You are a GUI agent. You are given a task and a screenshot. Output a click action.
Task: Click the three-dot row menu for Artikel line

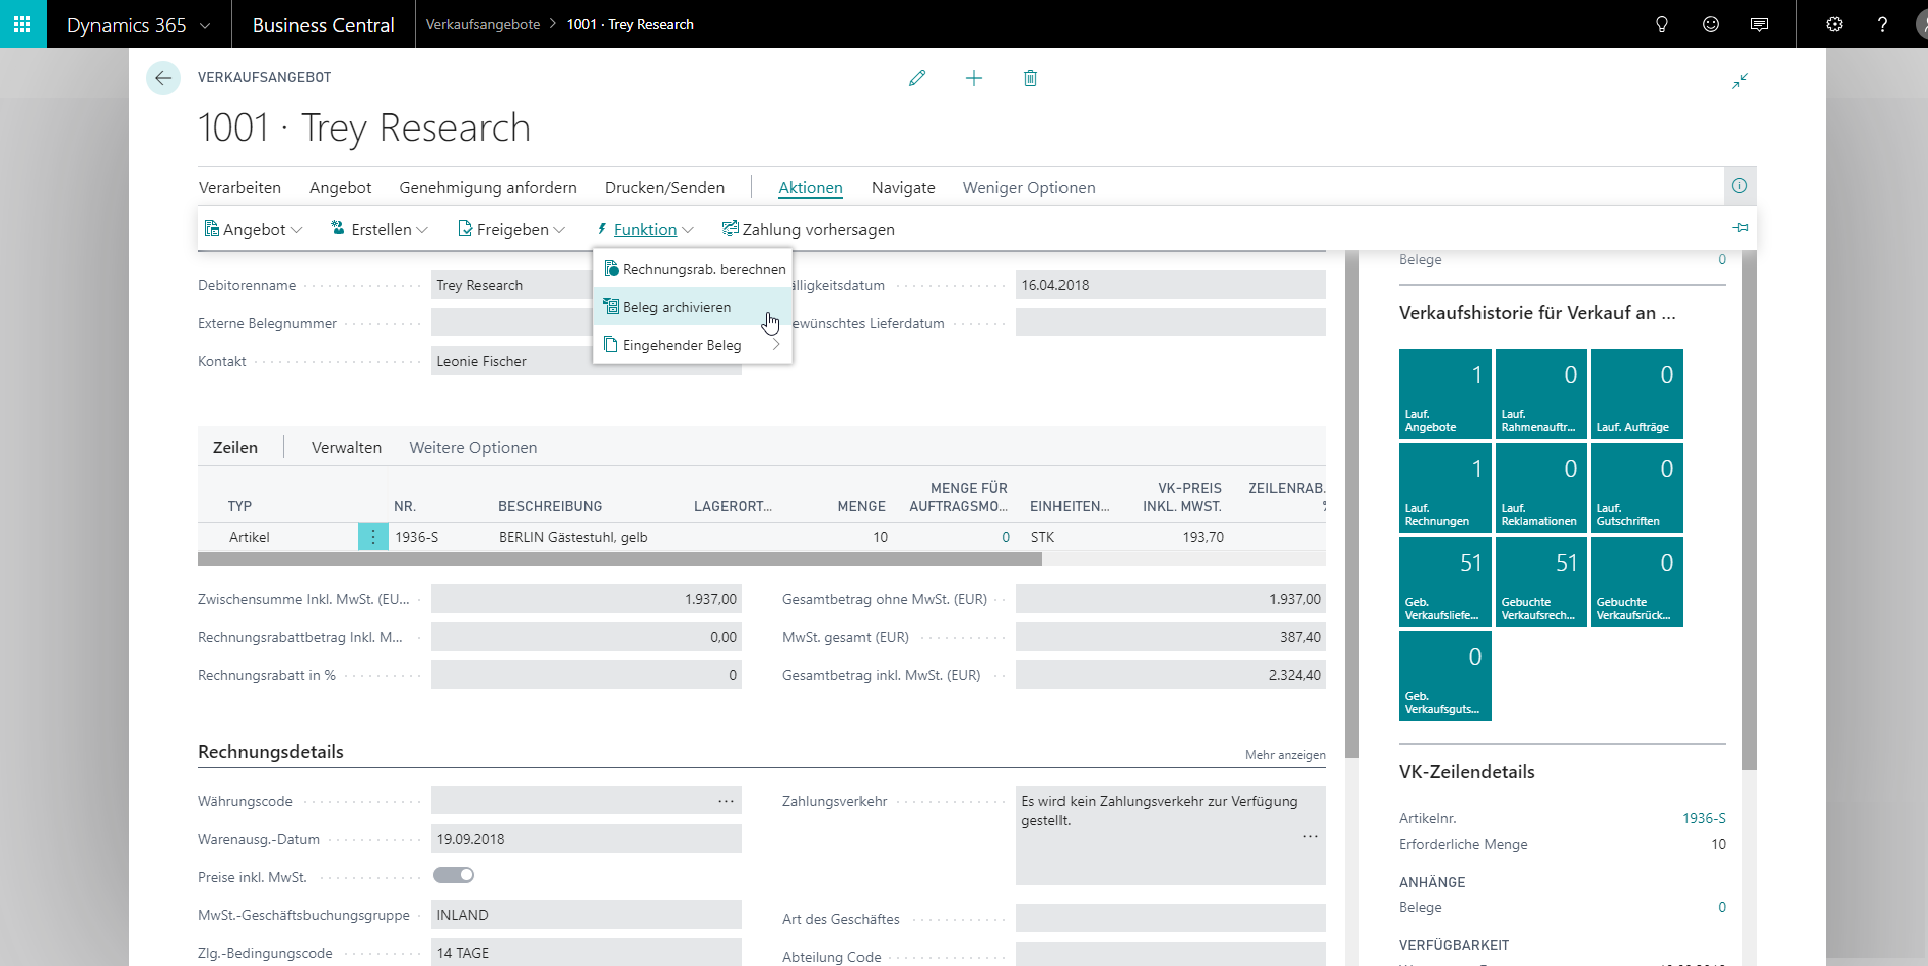[x=373, y=537]
